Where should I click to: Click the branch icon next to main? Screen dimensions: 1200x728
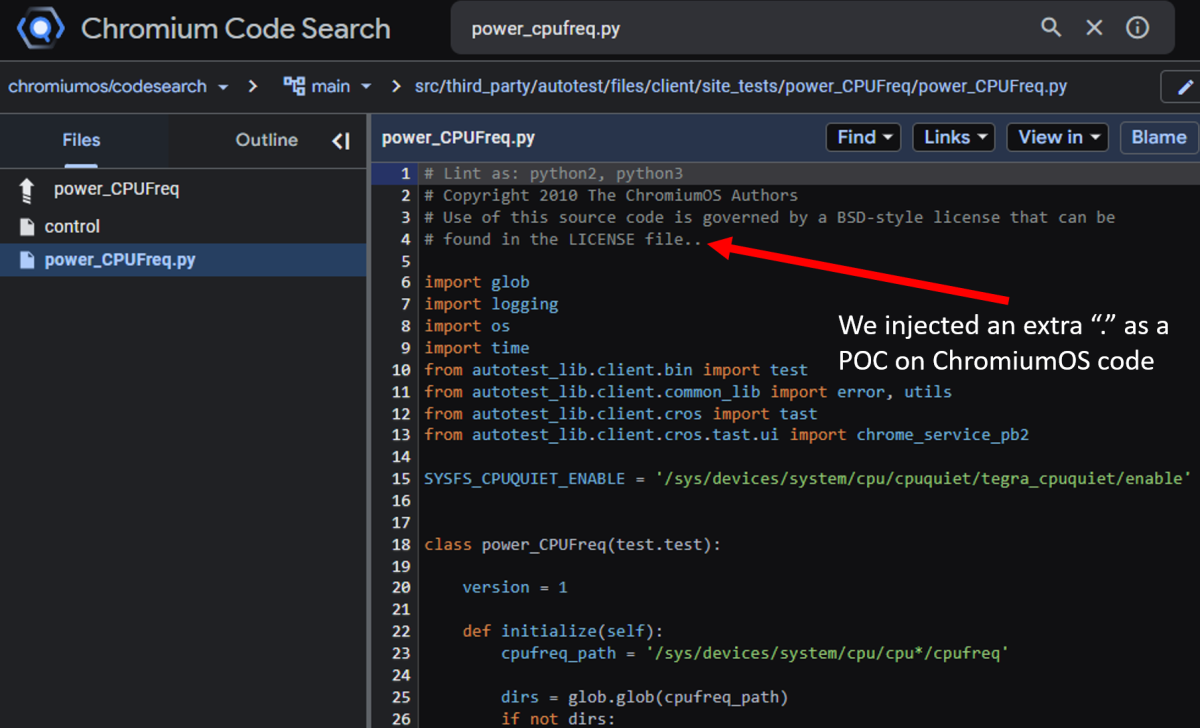point(295,87)
